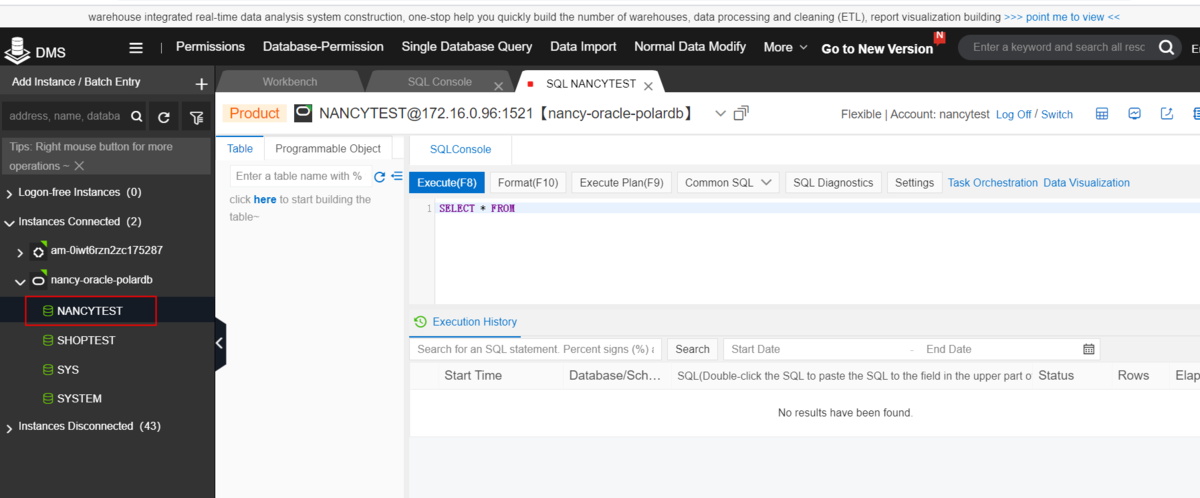Focus the instance address search field
This screenshot has height=498, width=1200.
pos(65,116)
